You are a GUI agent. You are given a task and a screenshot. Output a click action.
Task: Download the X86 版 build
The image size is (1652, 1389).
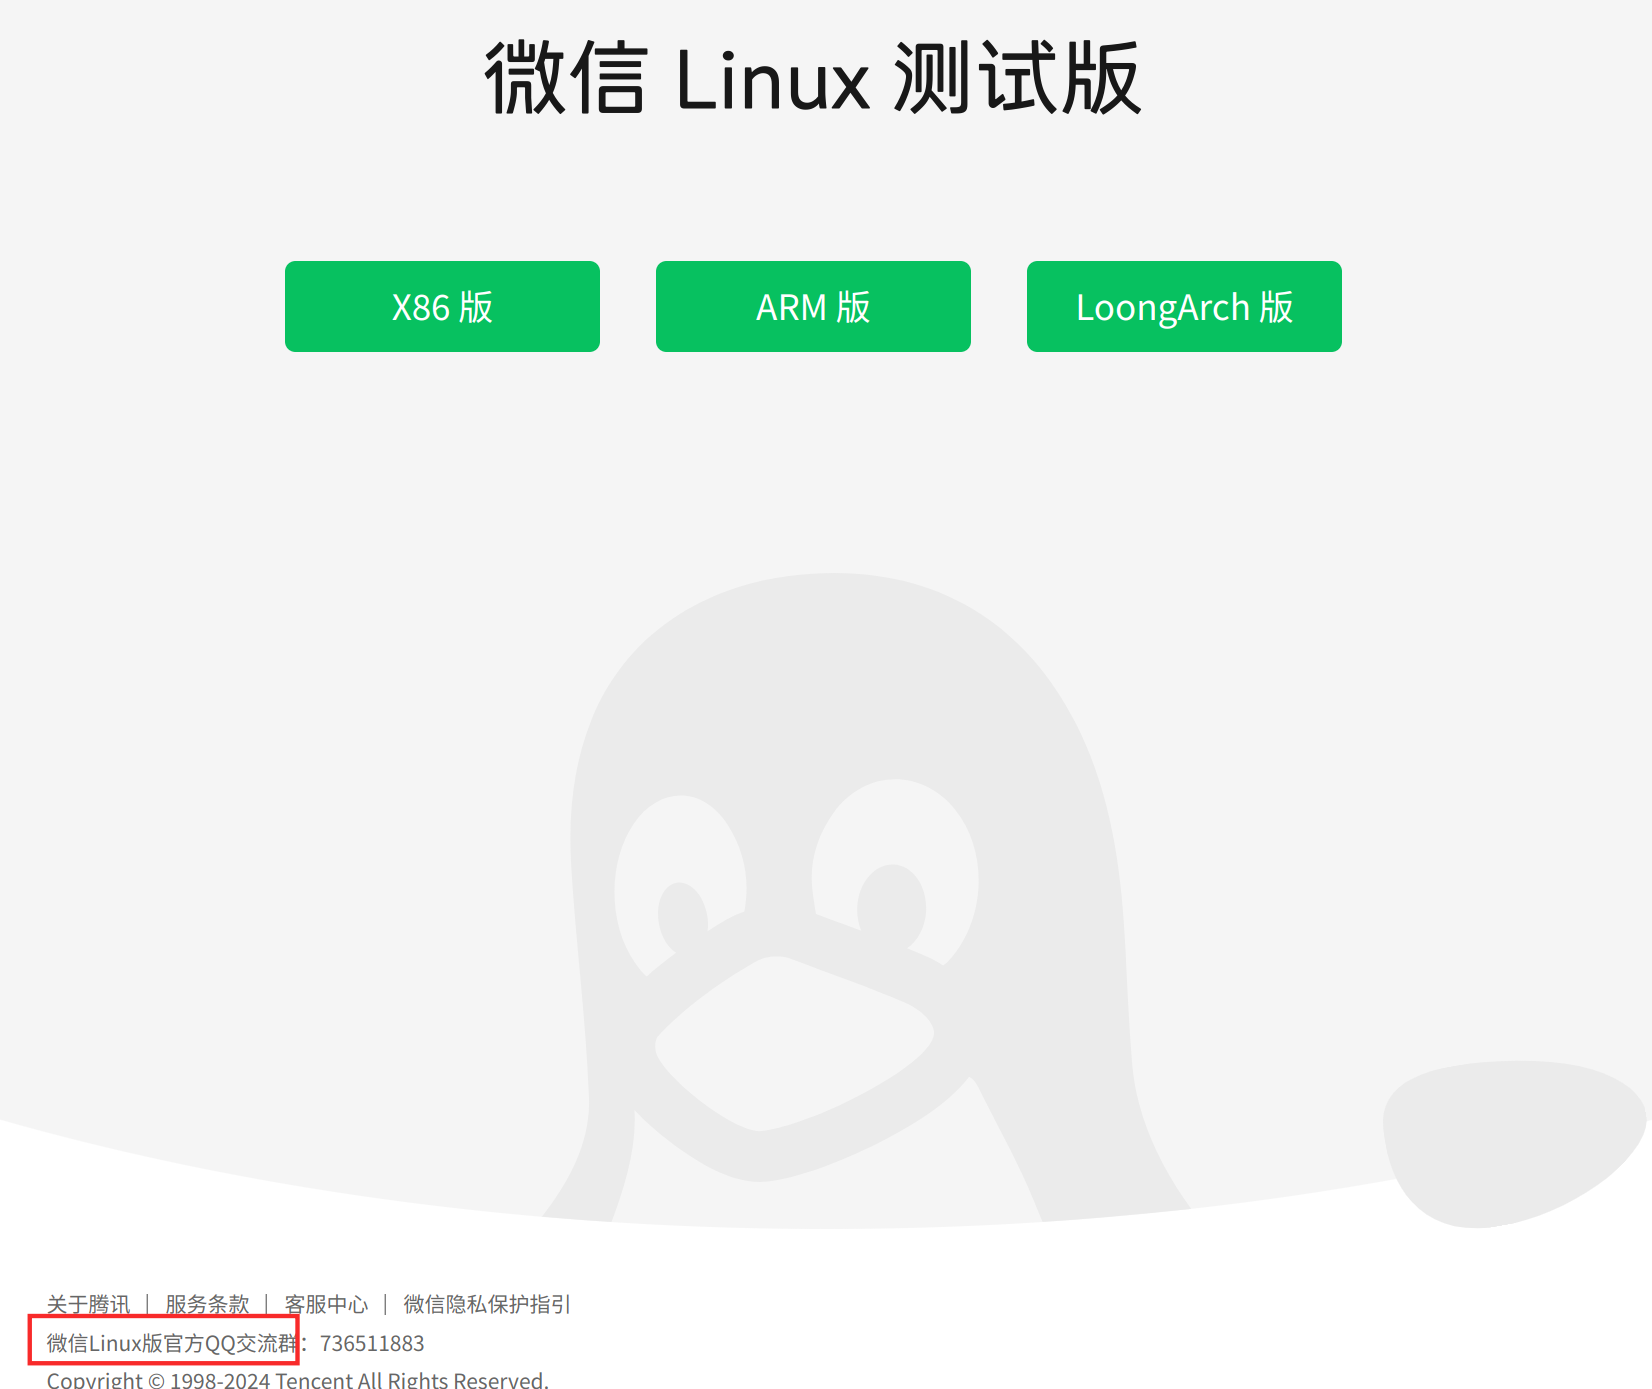(x=442, y=306)
